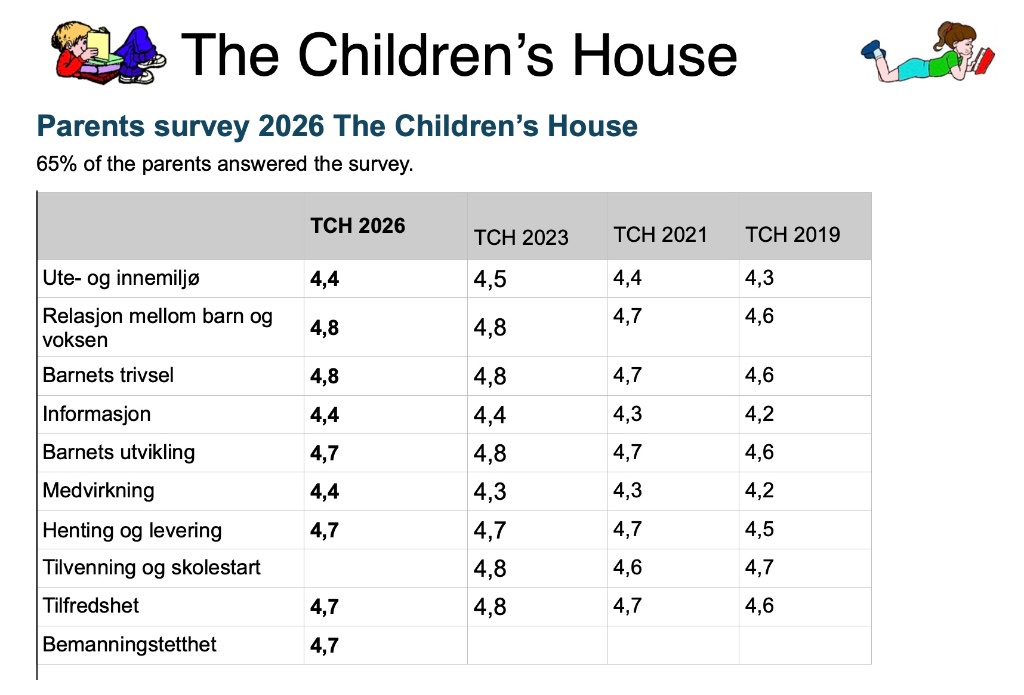Select 'Relasjon mellom barn og voksen' row label
This screenshot has height=695, width=1024.
157,327
